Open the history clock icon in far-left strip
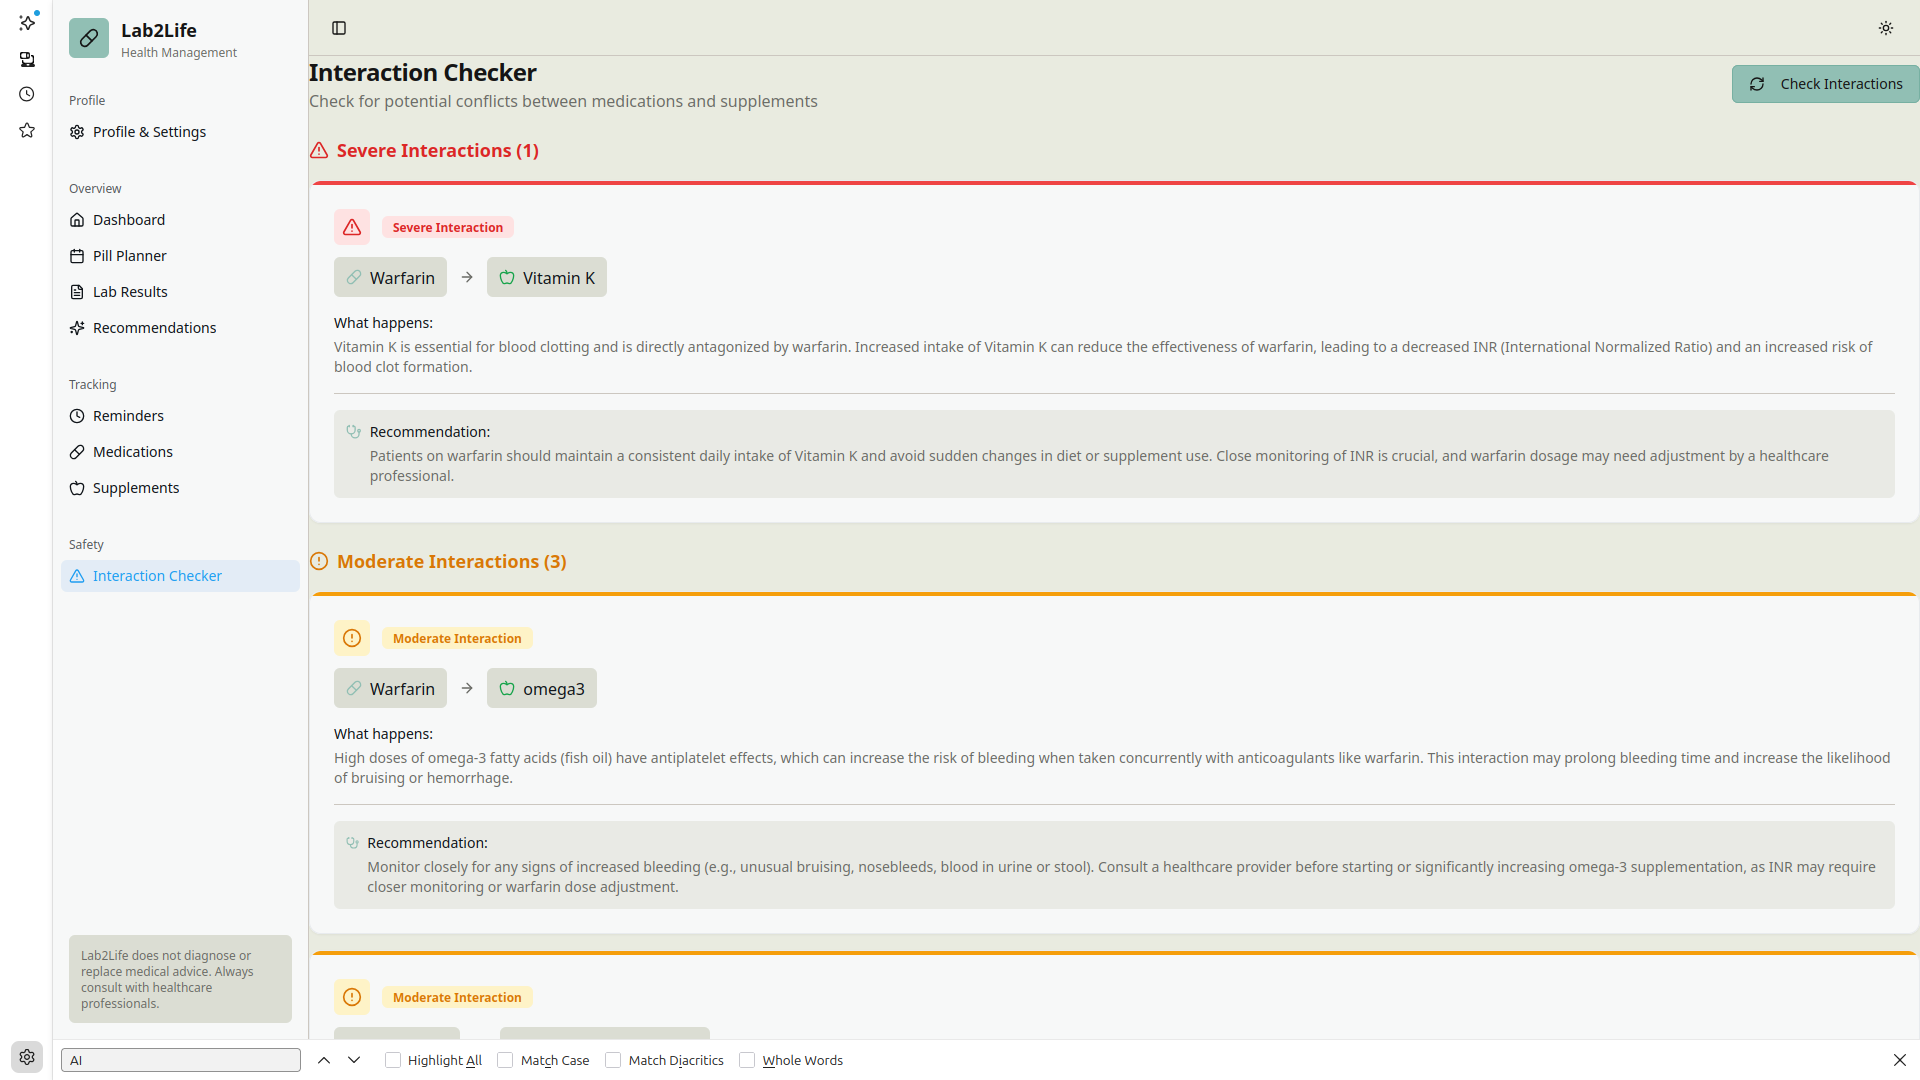Viewport: 1920px width, 1080px height. click(x=27, y=94)
